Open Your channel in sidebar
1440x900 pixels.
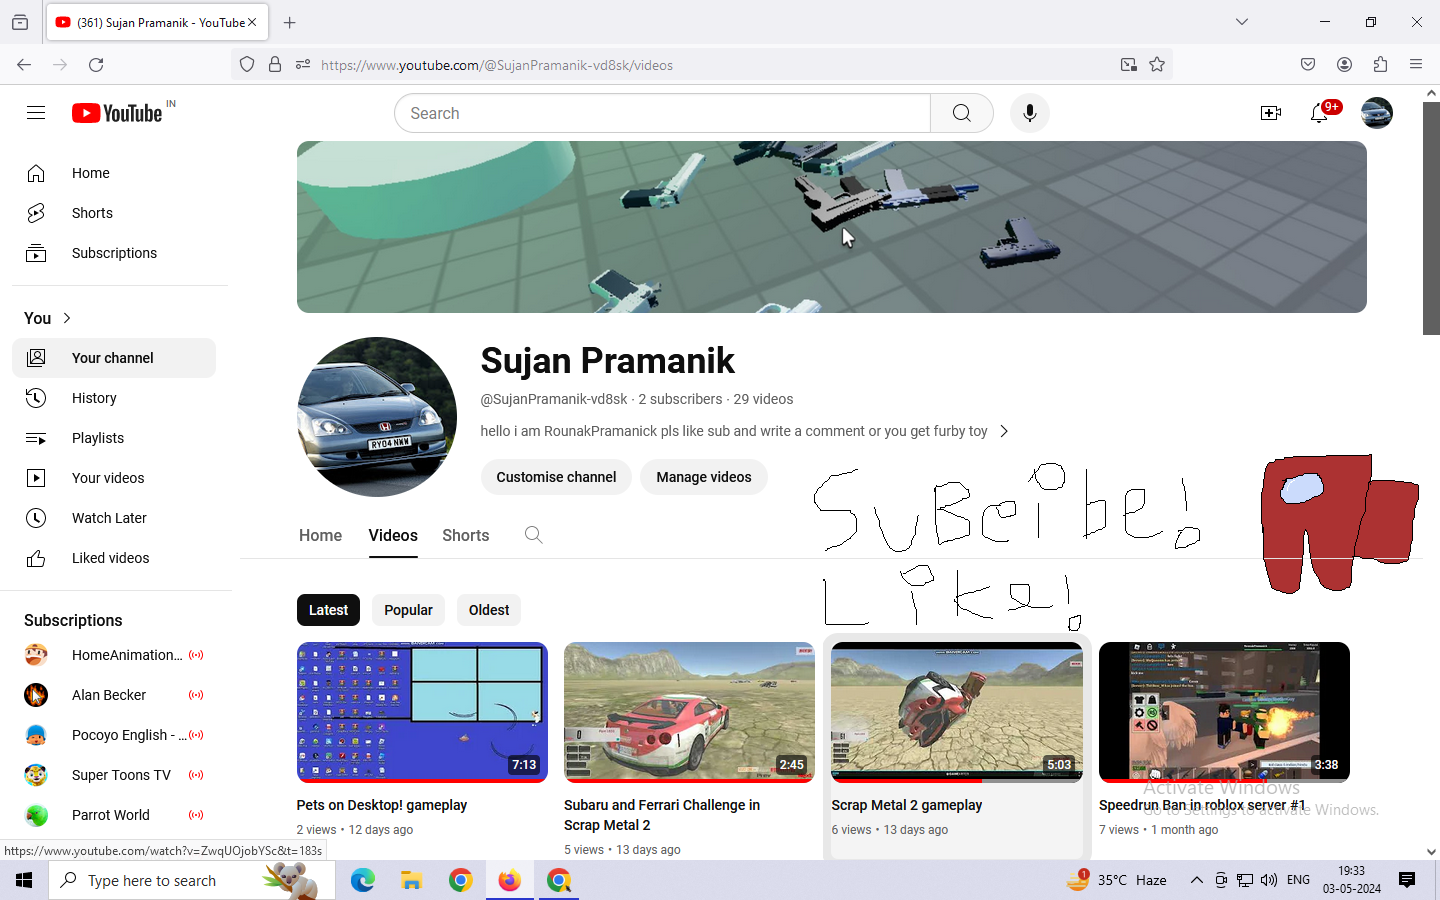(x=114, y=358)
